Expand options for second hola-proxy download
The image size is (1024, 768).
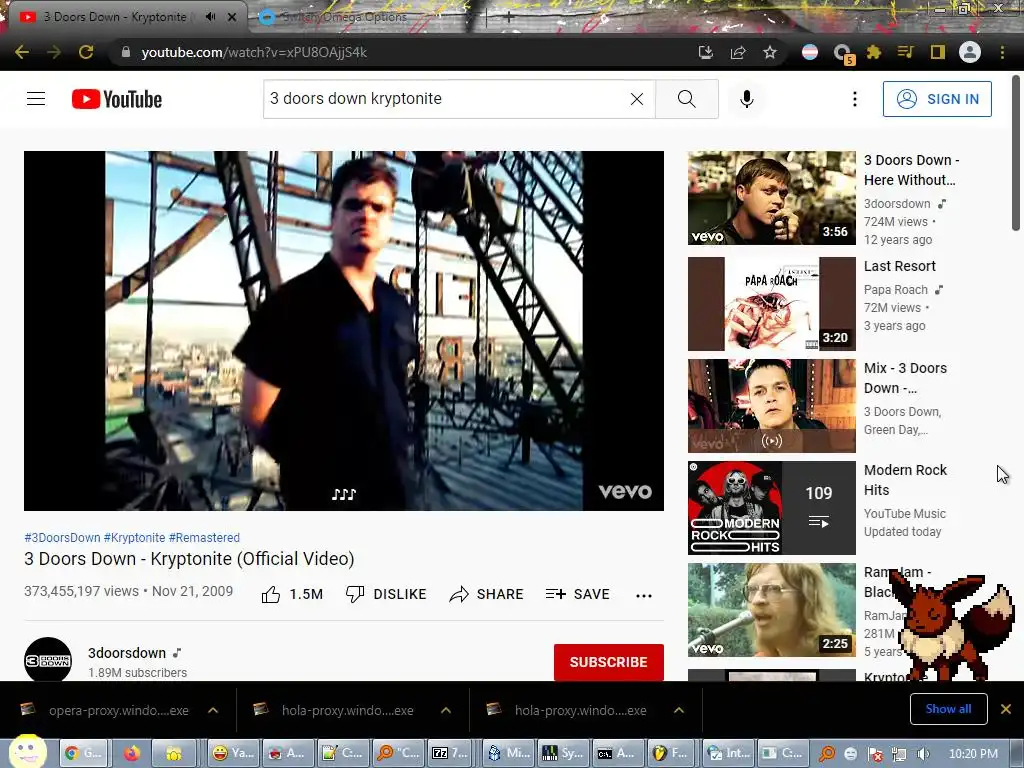(x=679, y=710)
